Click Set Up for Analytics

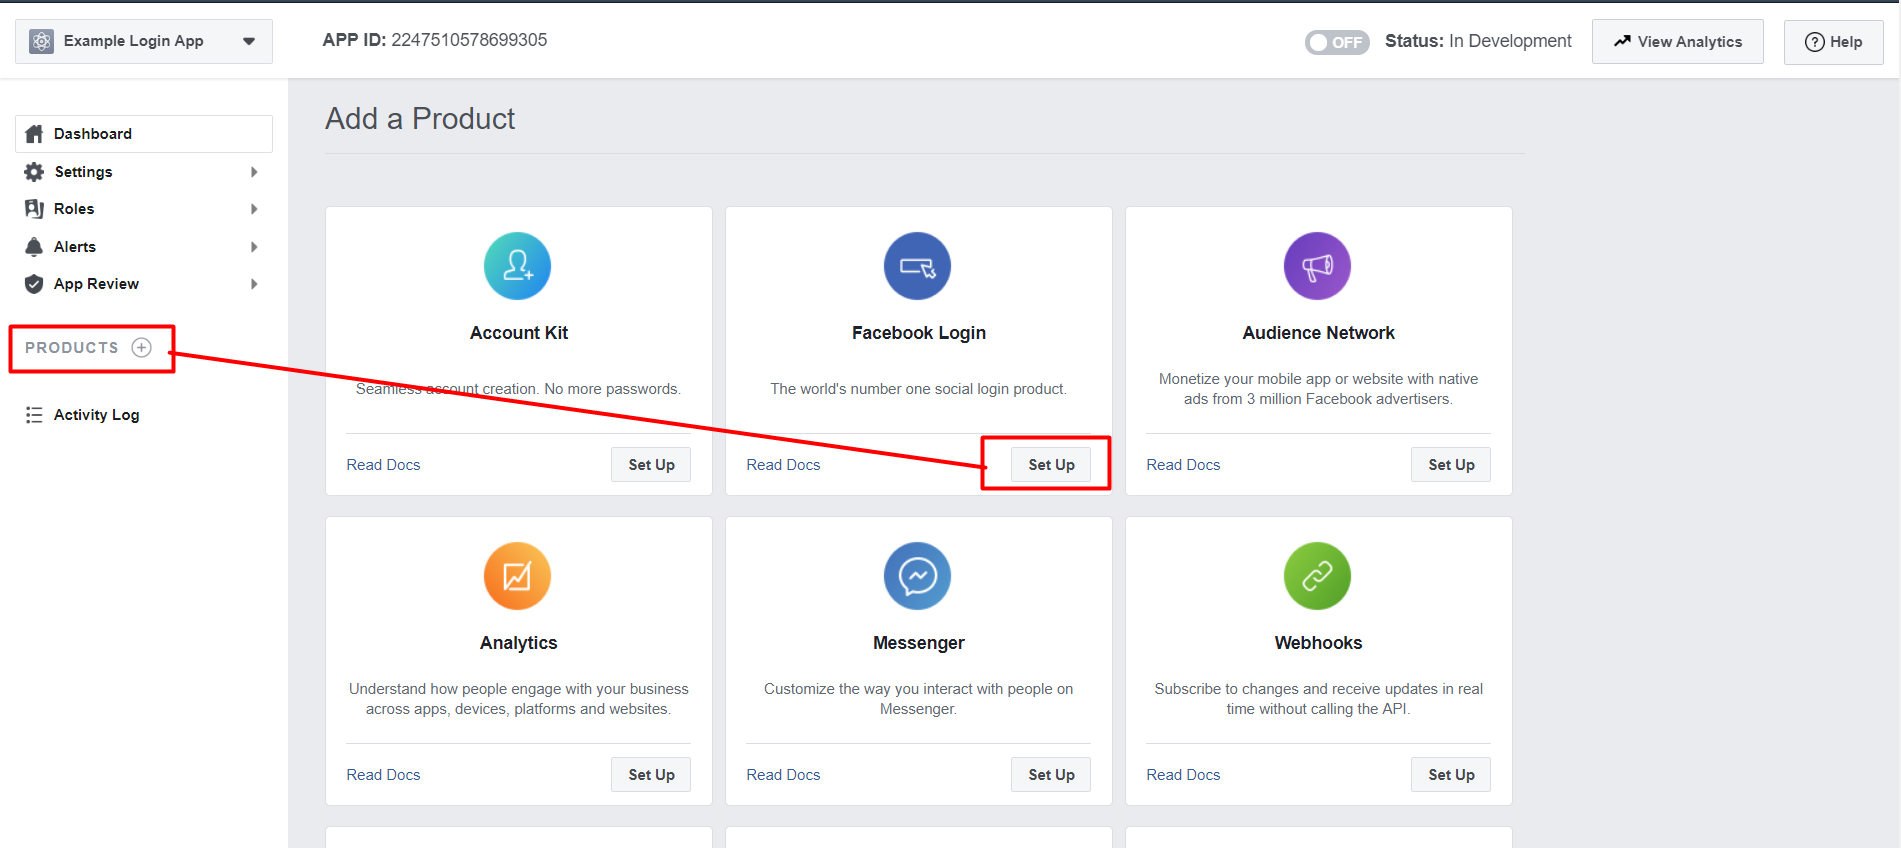(x=651, y=775)
